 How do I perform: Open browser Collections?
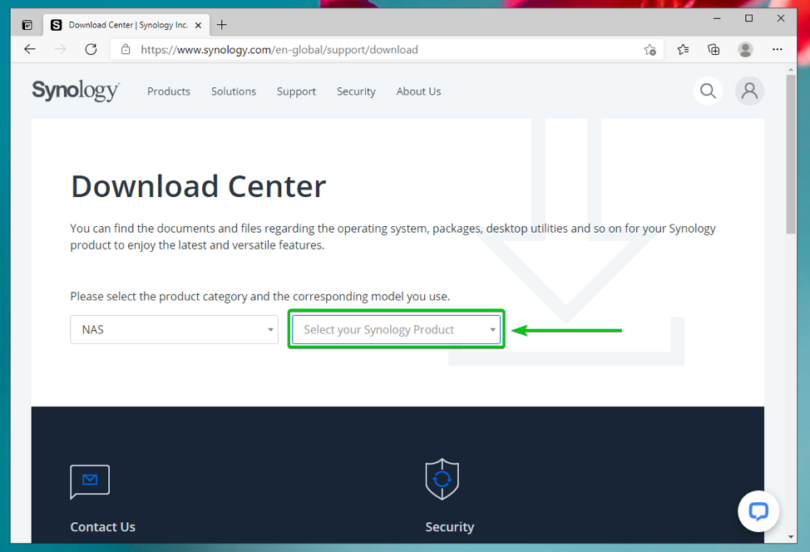pos(713,50)
